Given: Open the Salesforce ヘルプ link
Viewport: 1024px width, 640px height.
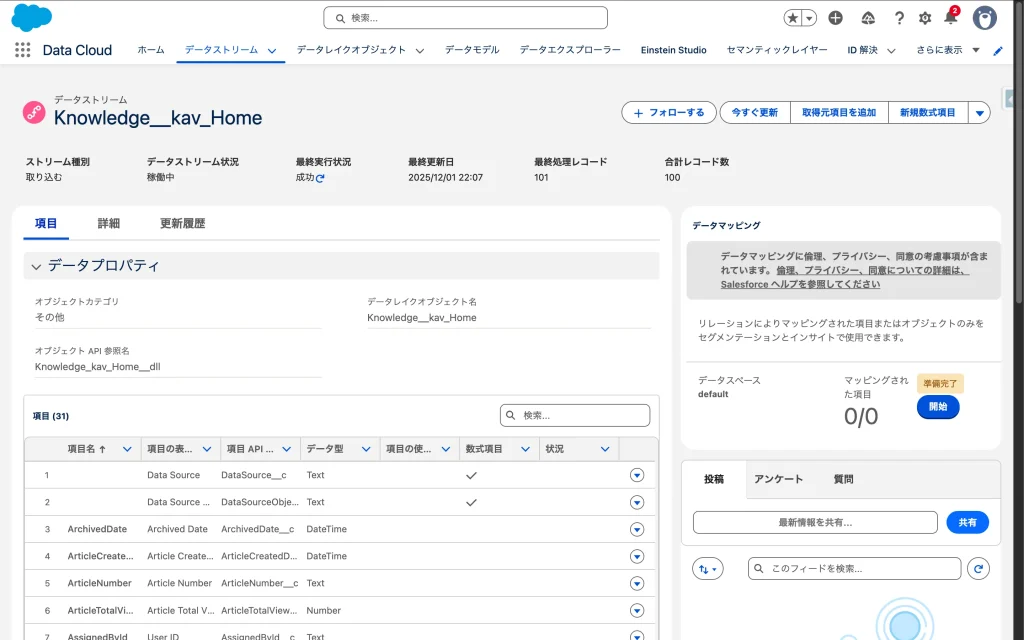Looking at the screenshot, I should pos(800,284).
